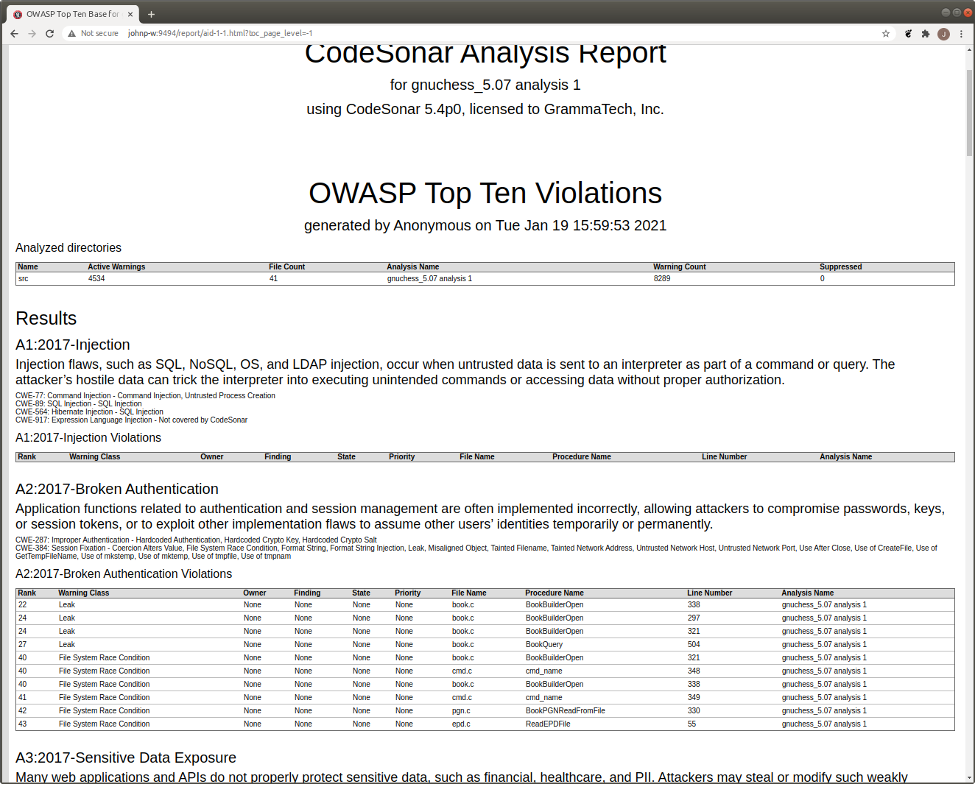Click the Suppressed column header

[x=841, y=267]
